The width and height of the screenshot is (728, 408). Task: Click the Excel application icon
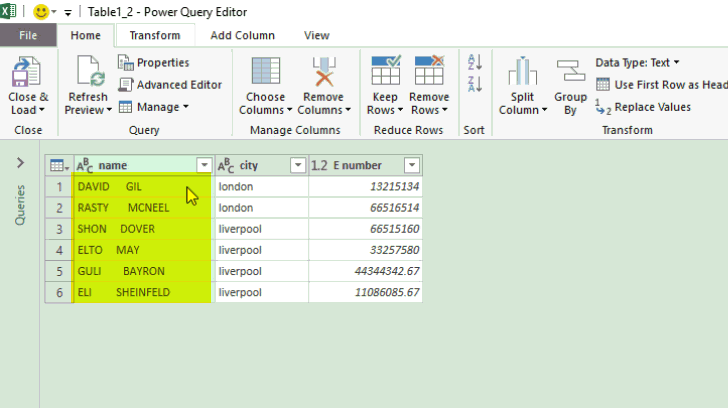(x=8, y=11)
